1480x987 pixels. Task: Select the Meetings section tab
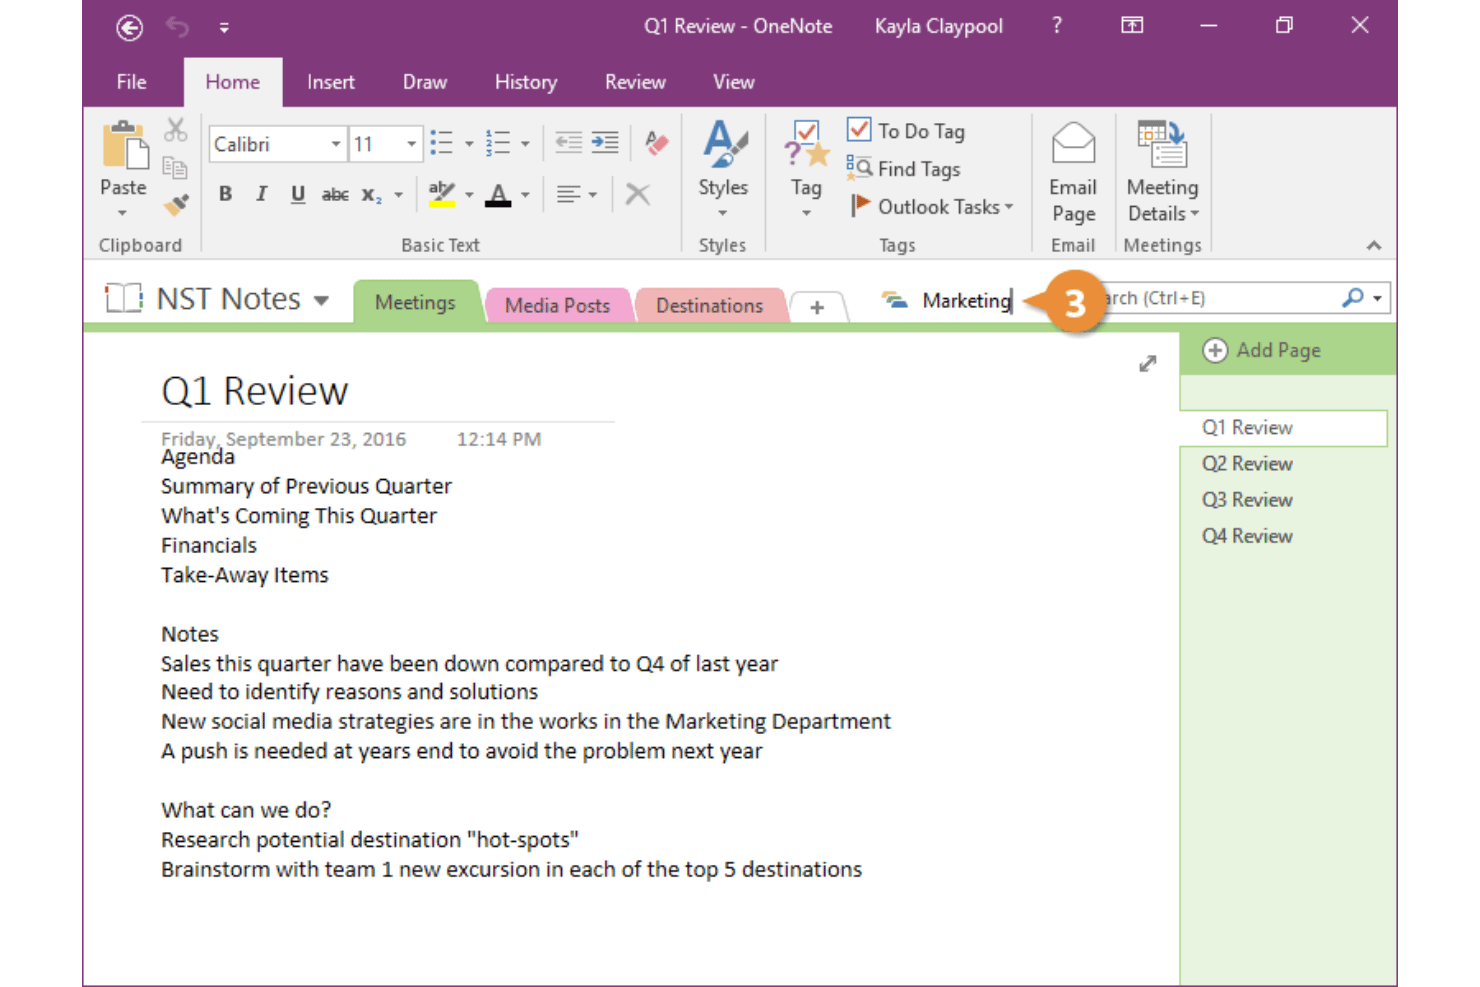coord(415,302)
